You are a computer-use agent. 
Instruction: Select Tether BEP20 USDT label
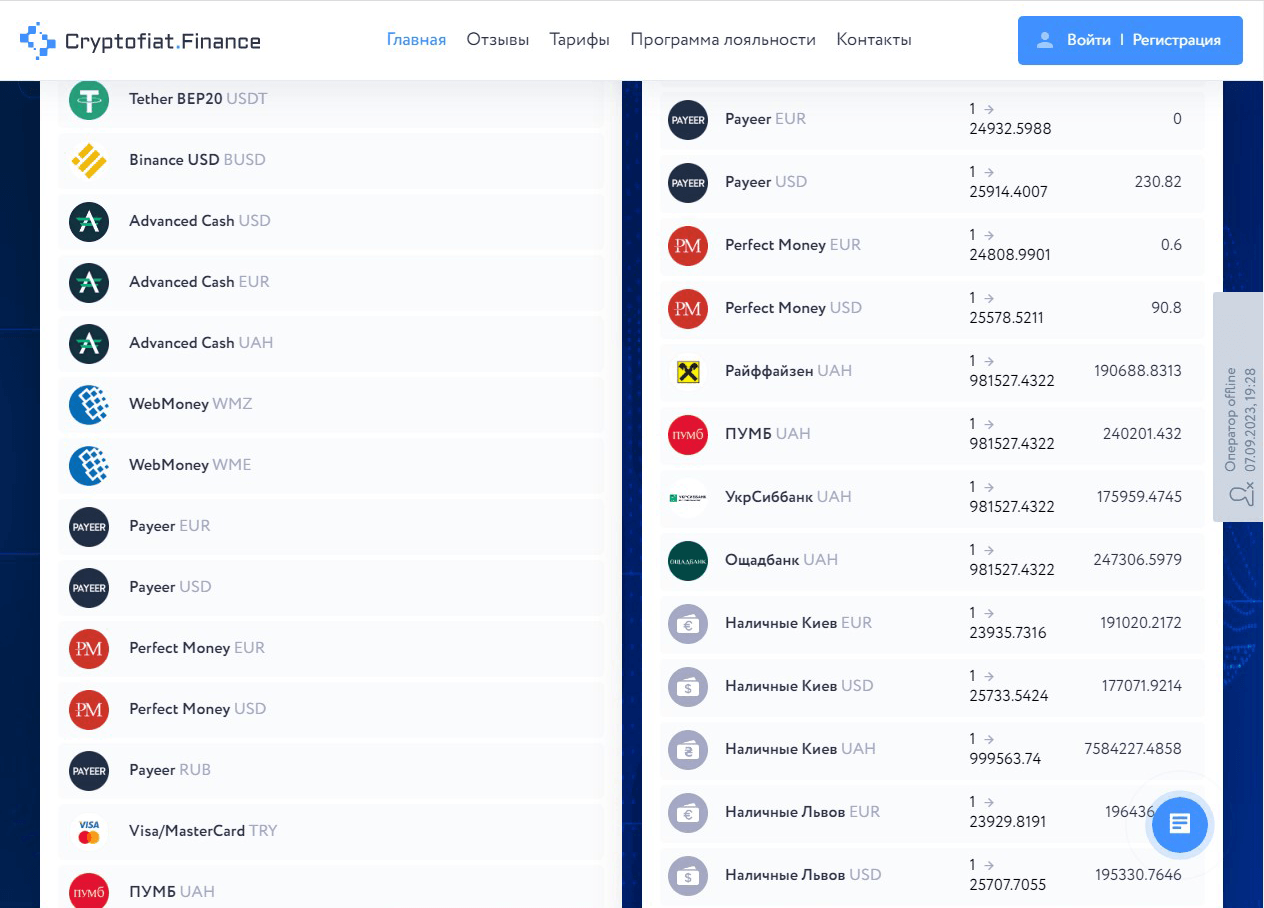pos(198,99)
